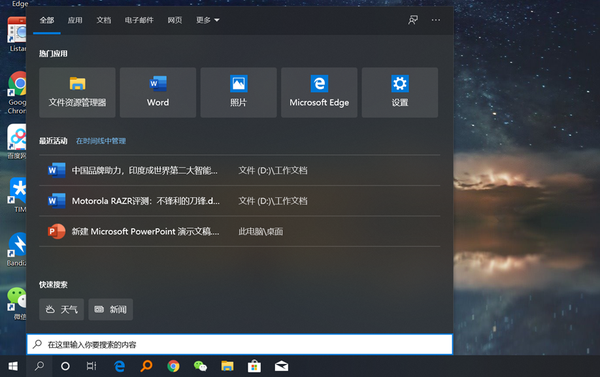
Task: Open the 文件资源管理器 tile
Action: tap(77, 93)
